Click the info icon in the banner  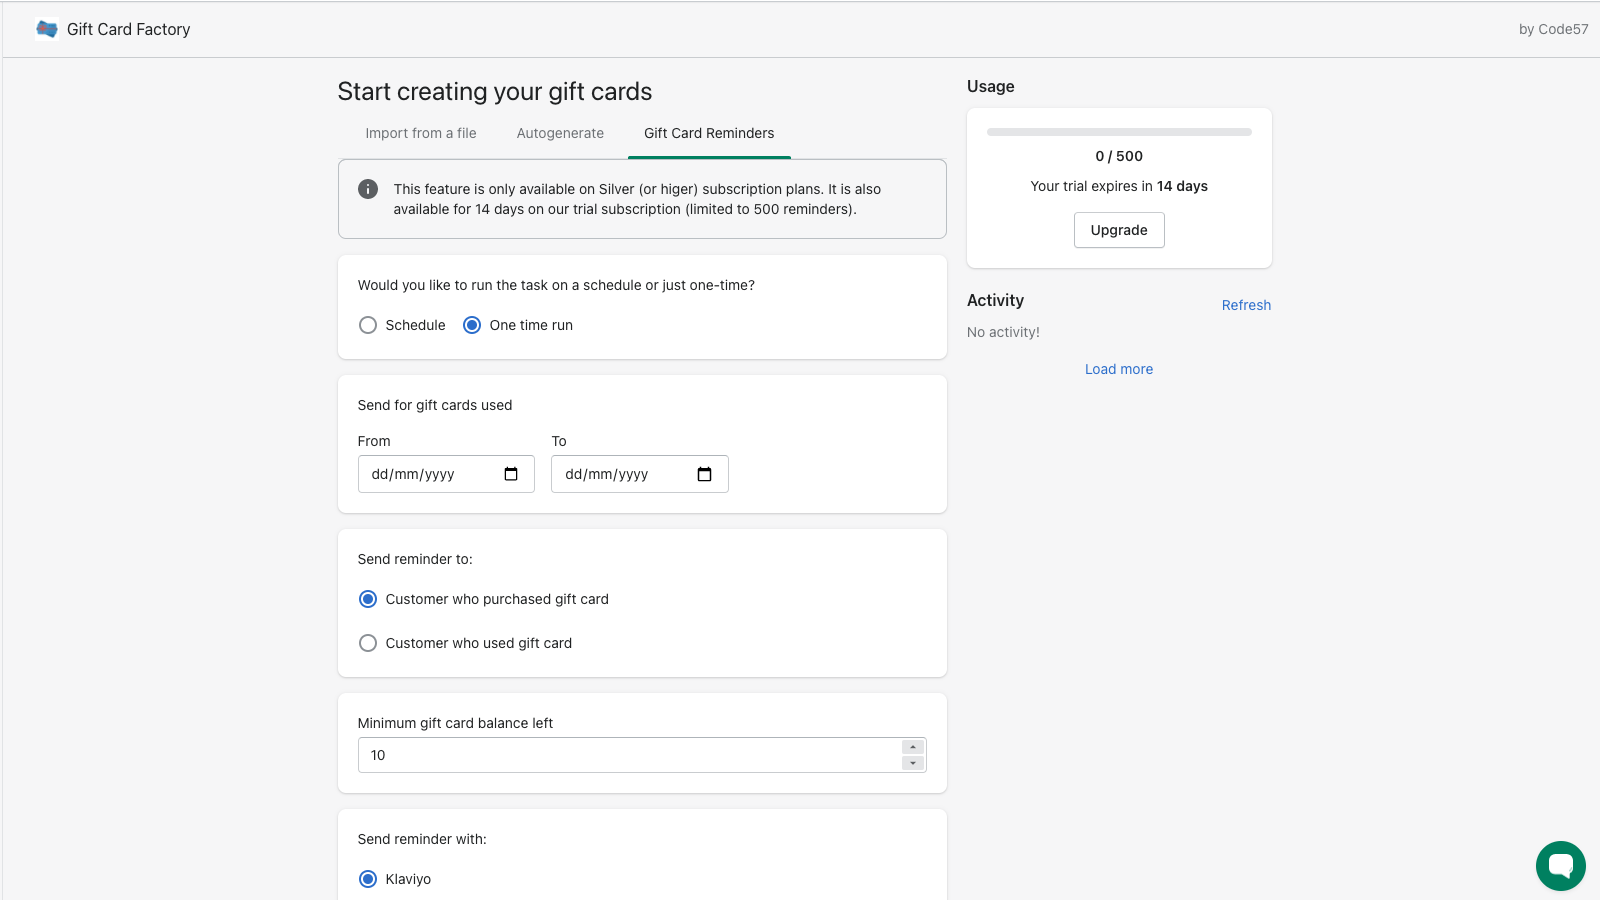pyautogui.click(x=368, y=189)
